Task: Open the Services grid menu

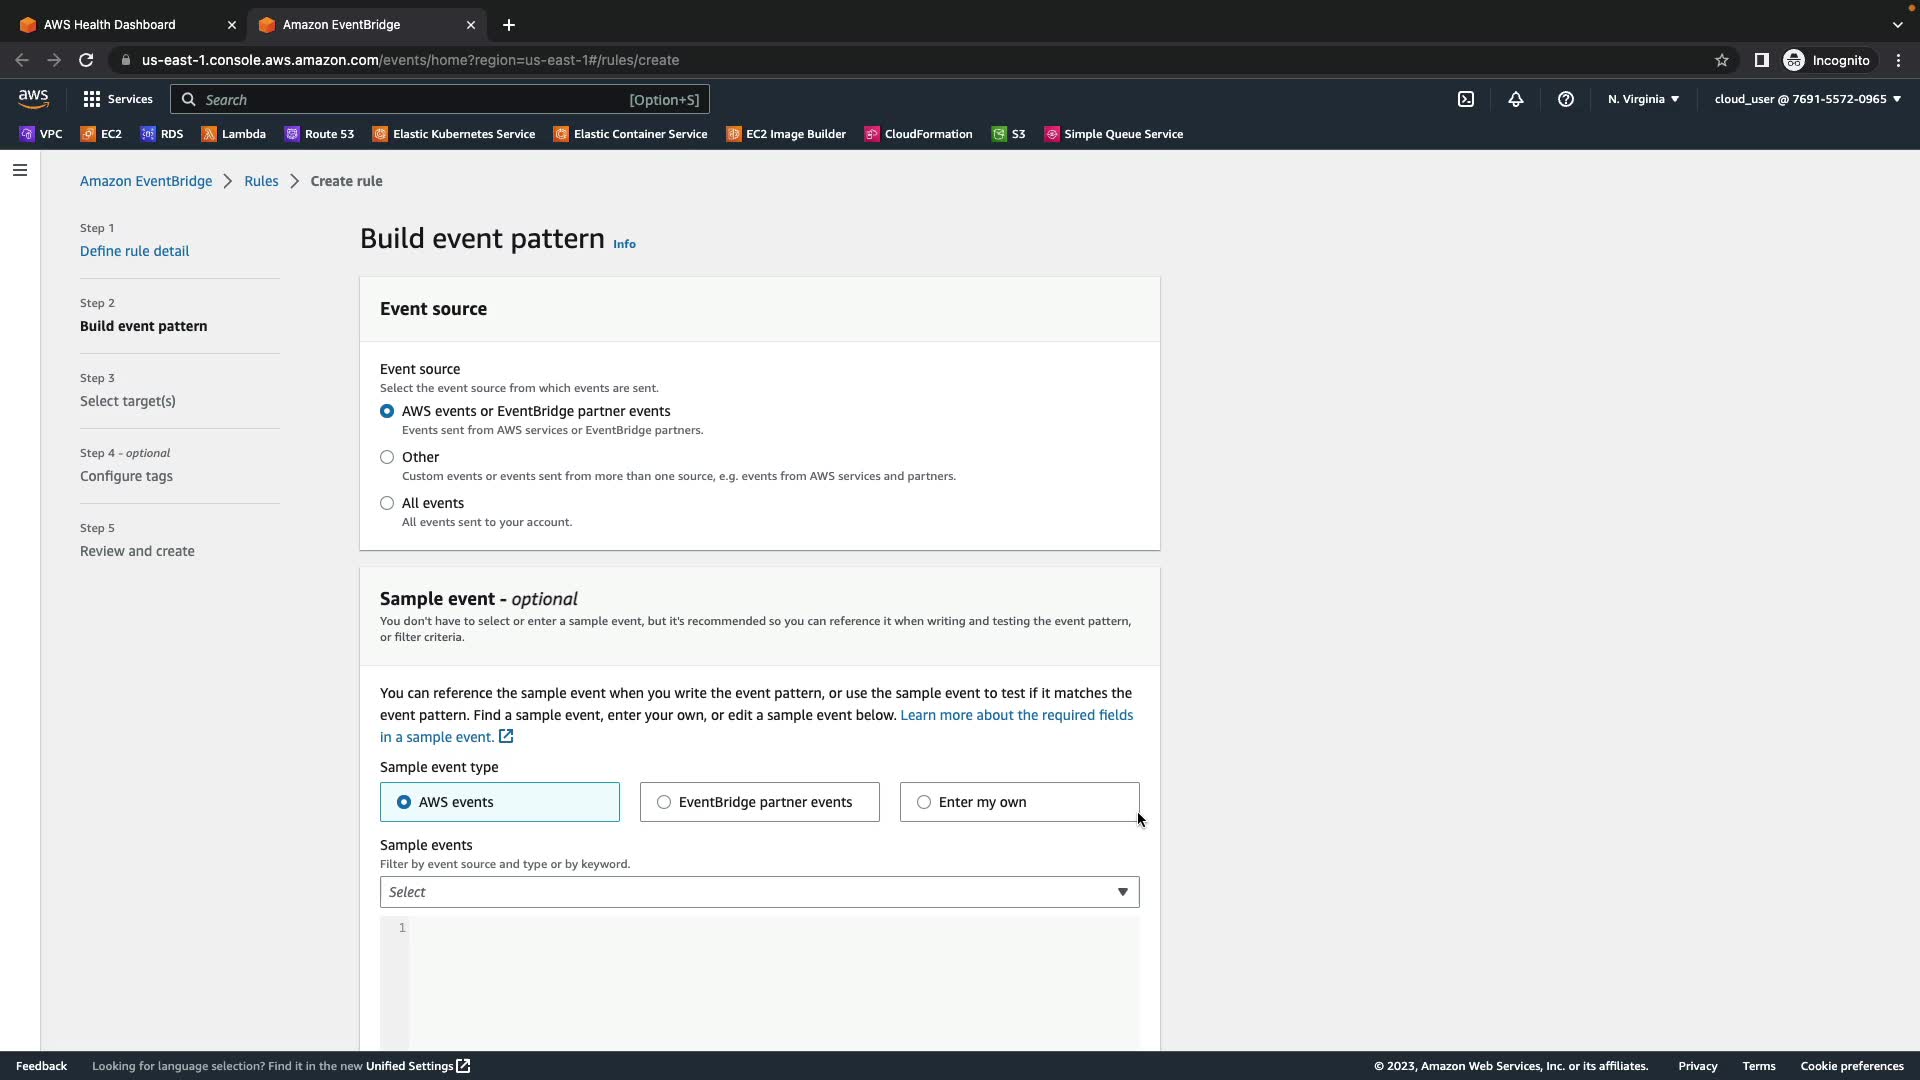Action: (118, 99)
